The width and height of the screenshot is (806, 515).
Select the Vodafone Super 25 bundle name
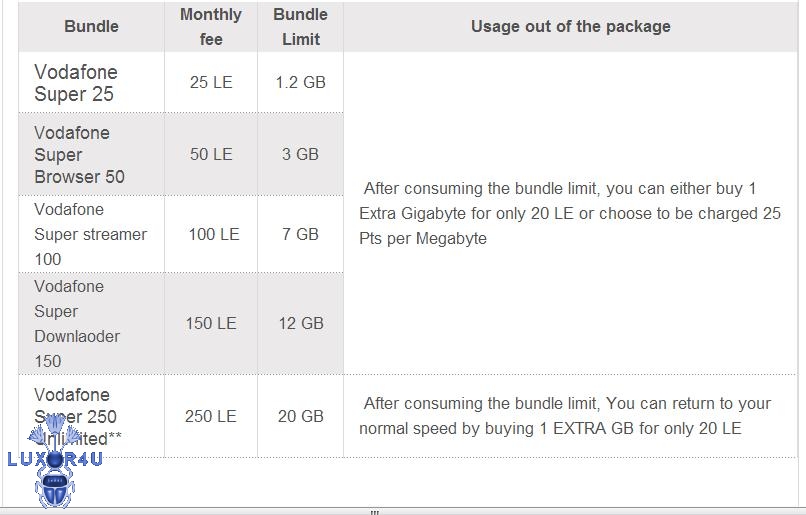pyautogui.click(x=76, y=83)
